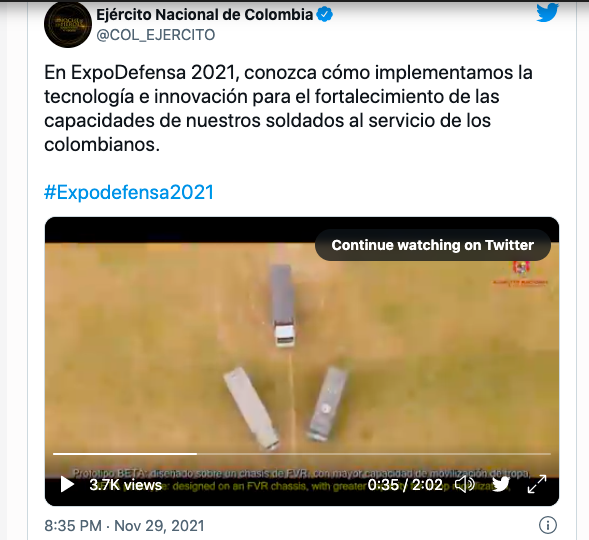Click the video subtitle caption text

(x=302, y=480)
